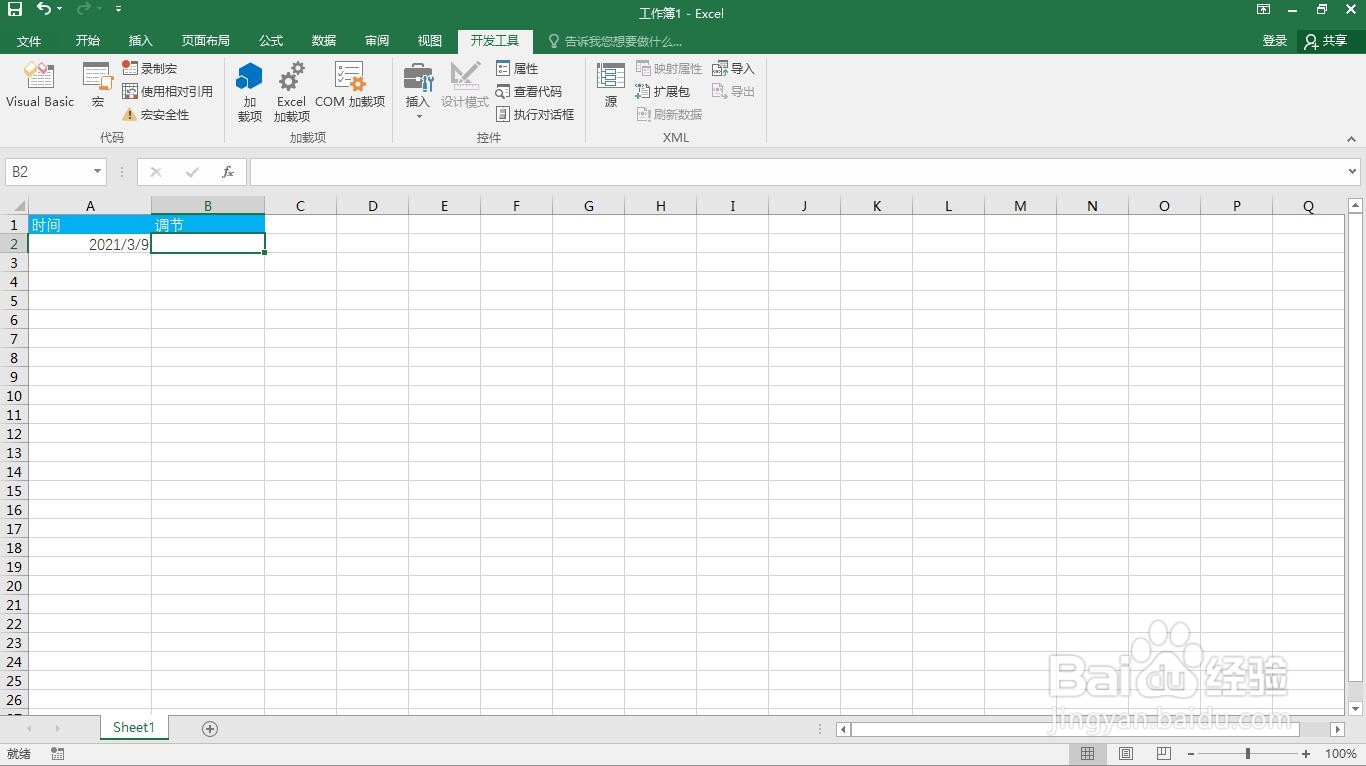Viewport: 1366px width, 766px height.
Task: Select cell A1 containing 时间
Action: pyautogui.click(x=90, y=224)
